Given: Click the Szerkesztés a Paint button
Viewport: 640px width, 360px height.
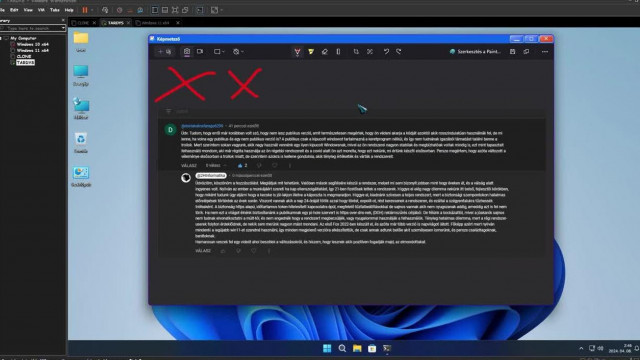Looking at the screenshot, I should (475, 52).
